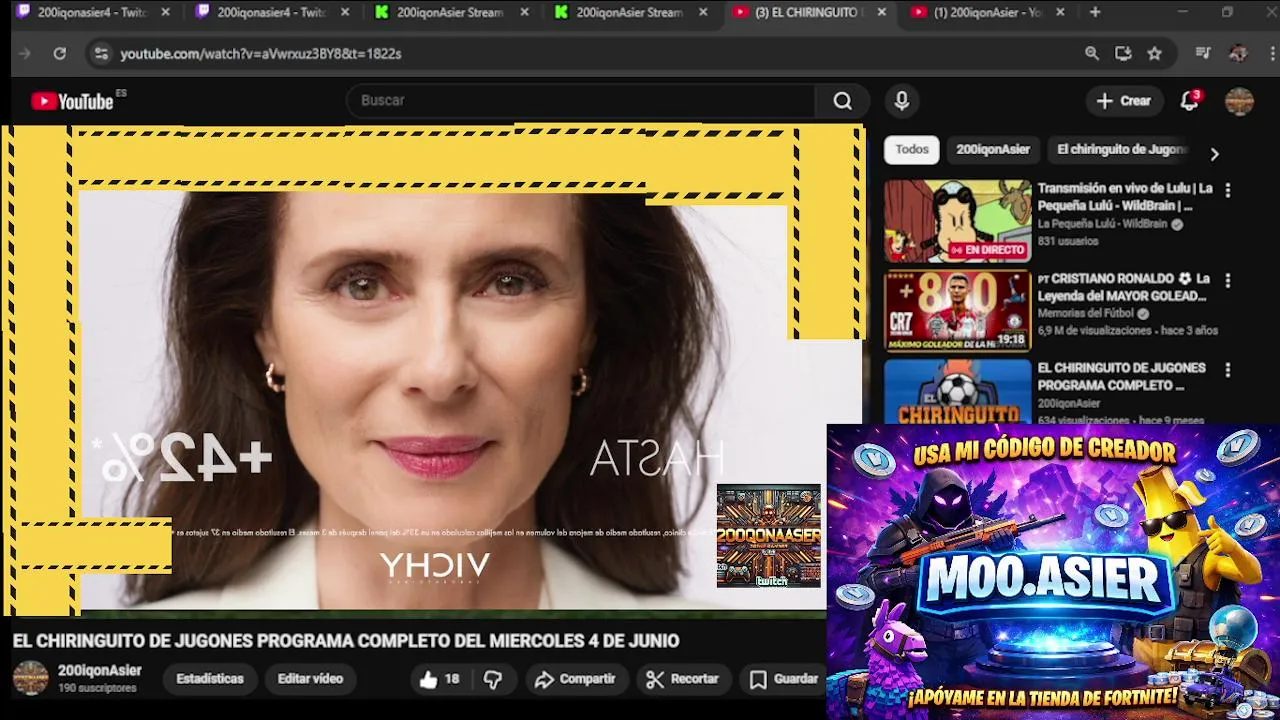1280x720 pixels.
Task: Click Guardar to save the video
Action: pos(785,679)
